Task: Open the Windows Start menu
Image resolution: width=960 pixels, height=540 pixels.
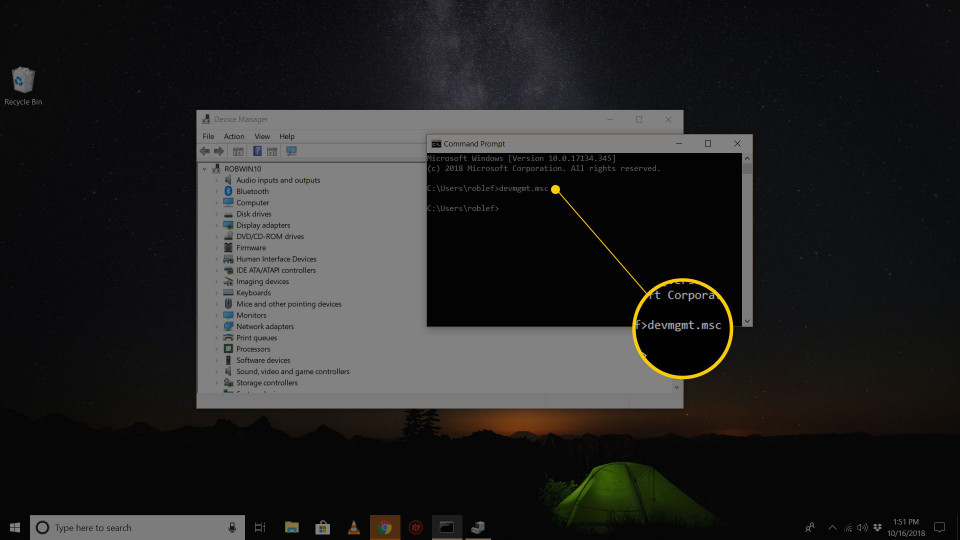Action: coord(15,528)
